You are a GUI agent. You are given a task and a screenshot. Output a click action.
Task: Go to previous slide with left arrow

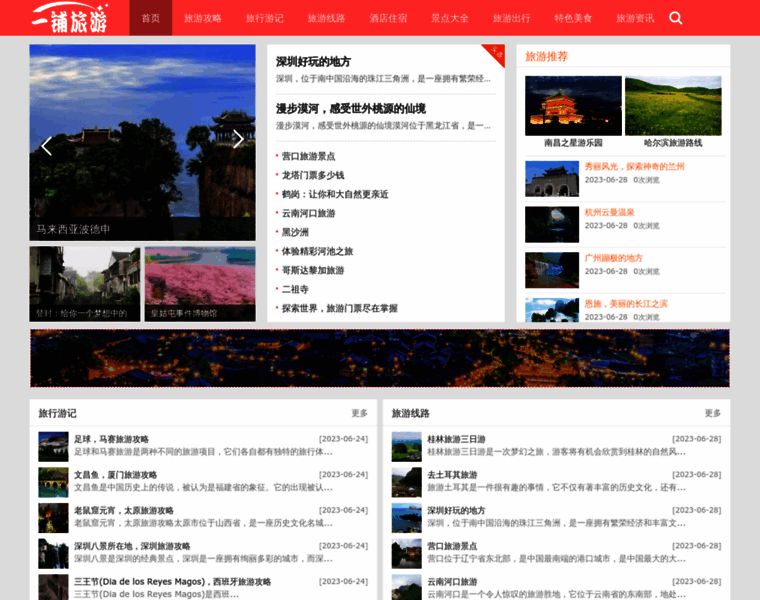(47, 146)
